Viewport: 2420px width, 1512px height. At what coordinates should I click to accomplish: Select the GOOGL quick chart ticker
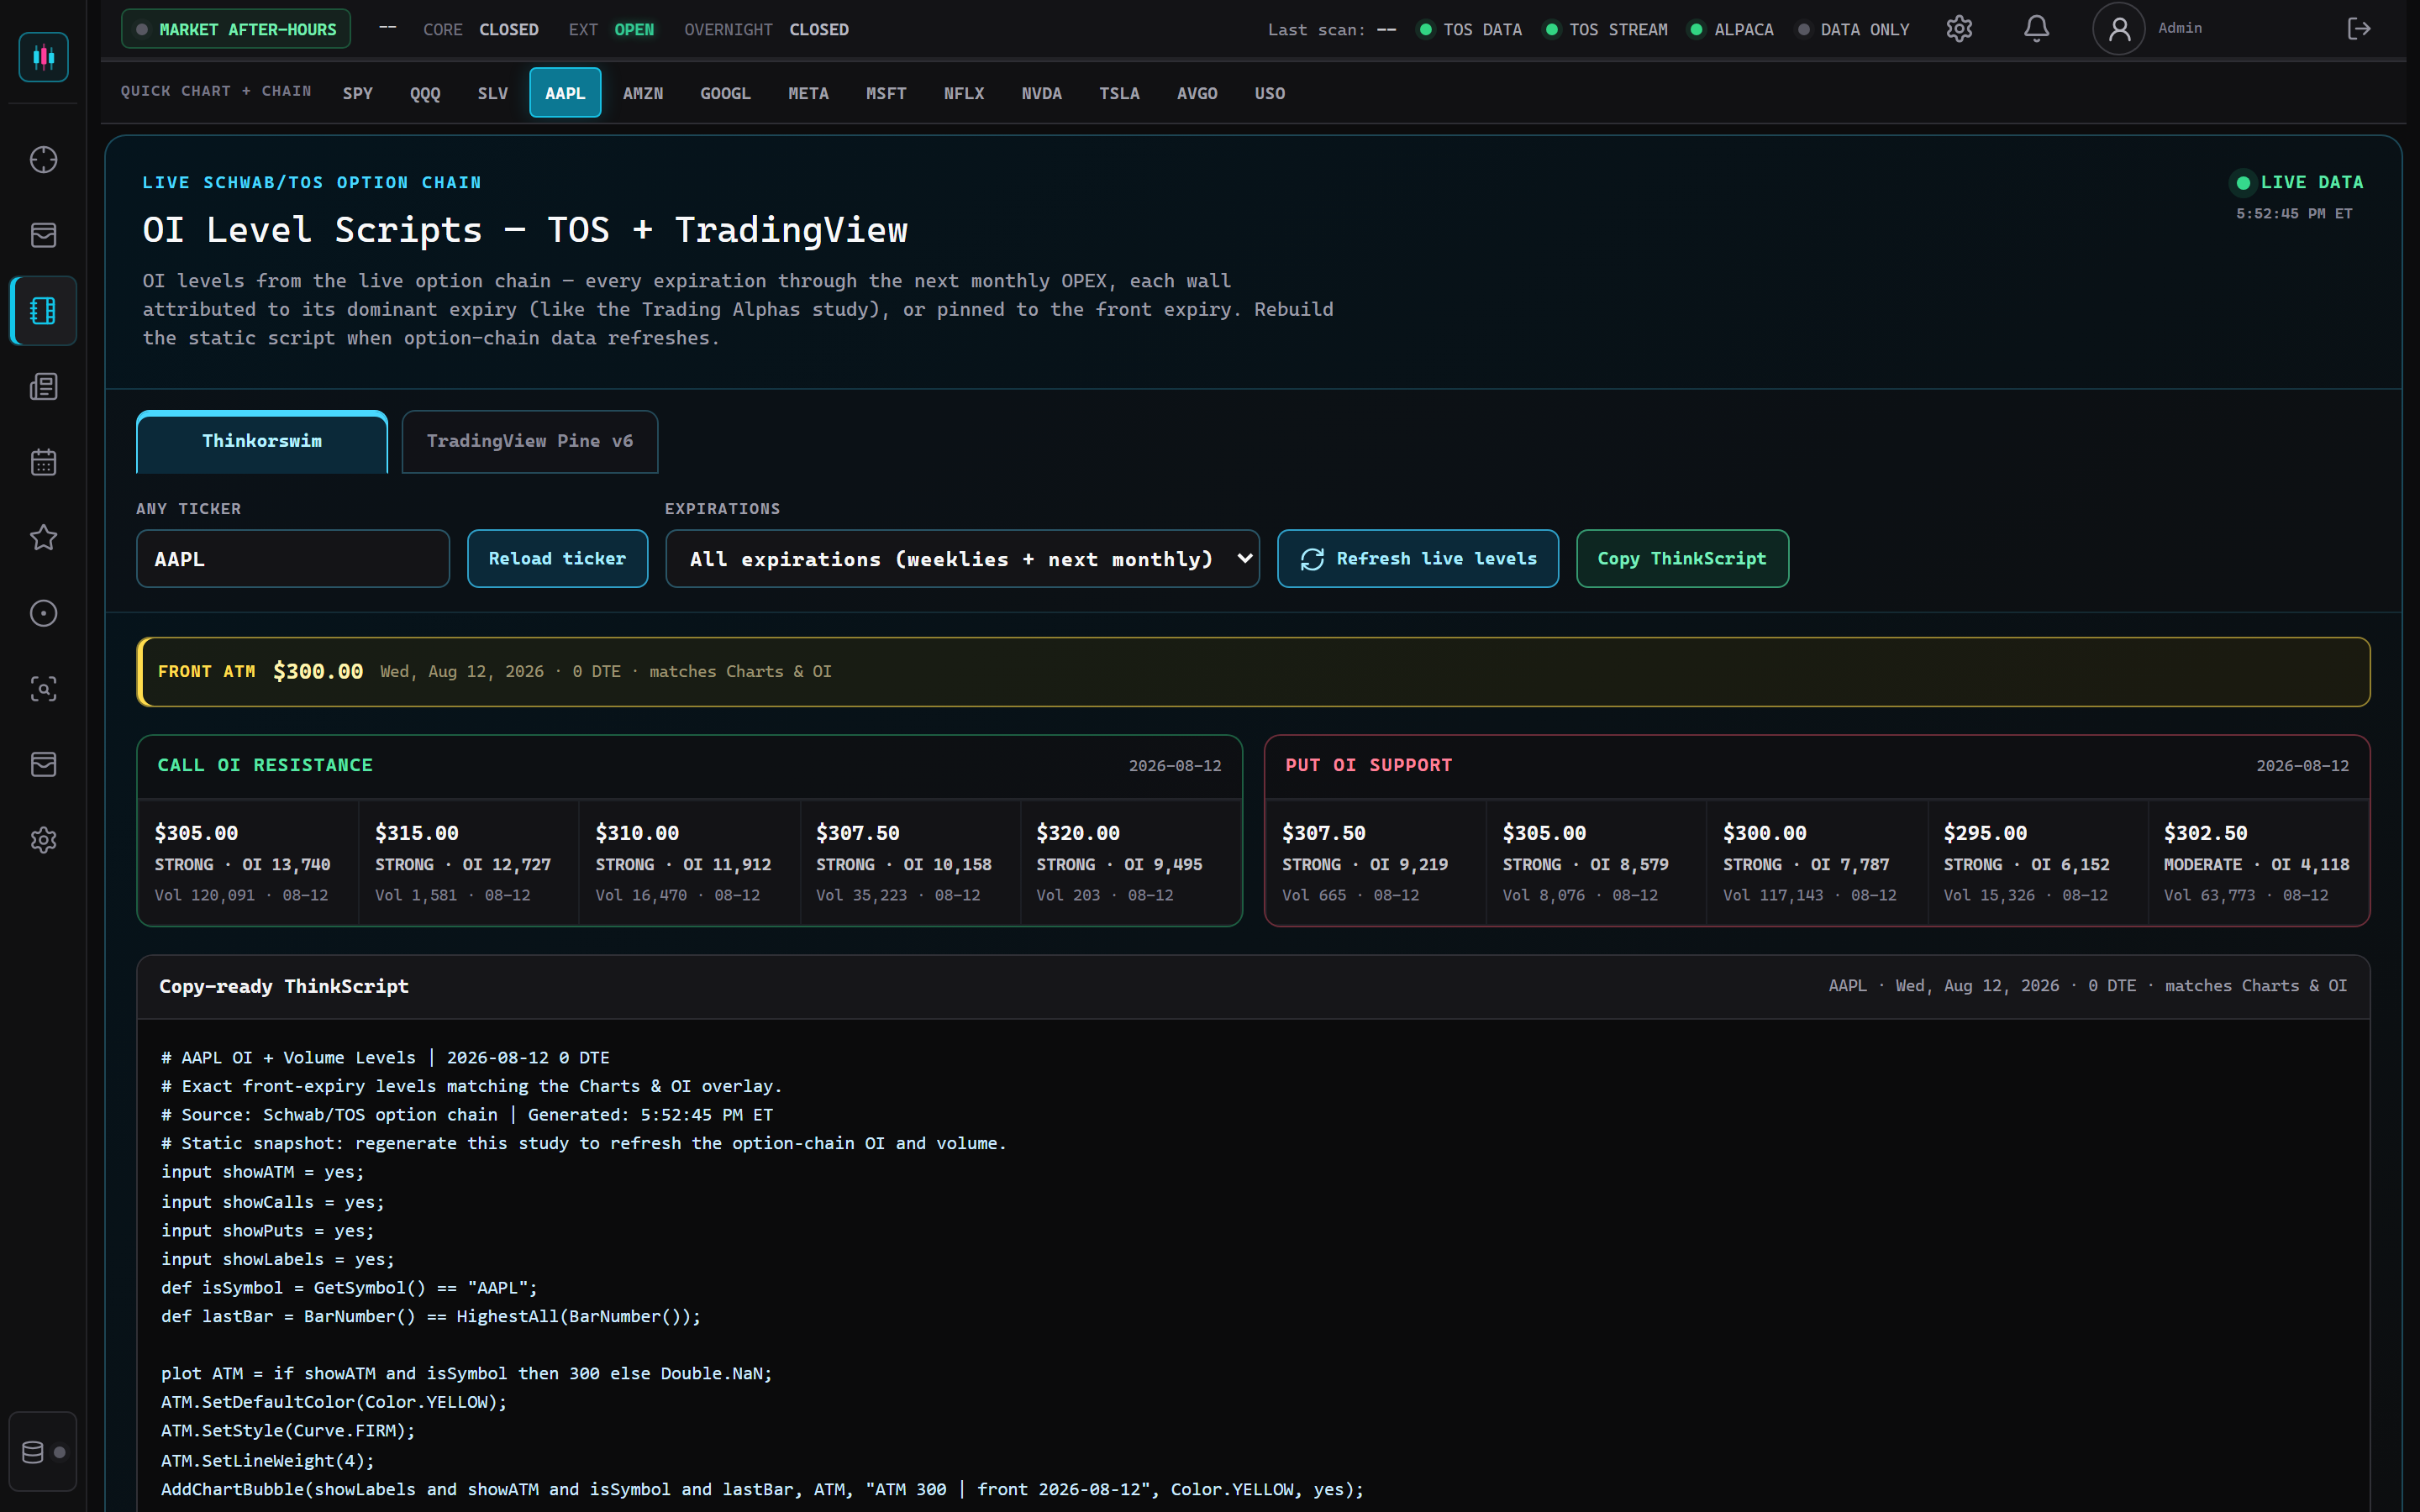tap(725, 93)
